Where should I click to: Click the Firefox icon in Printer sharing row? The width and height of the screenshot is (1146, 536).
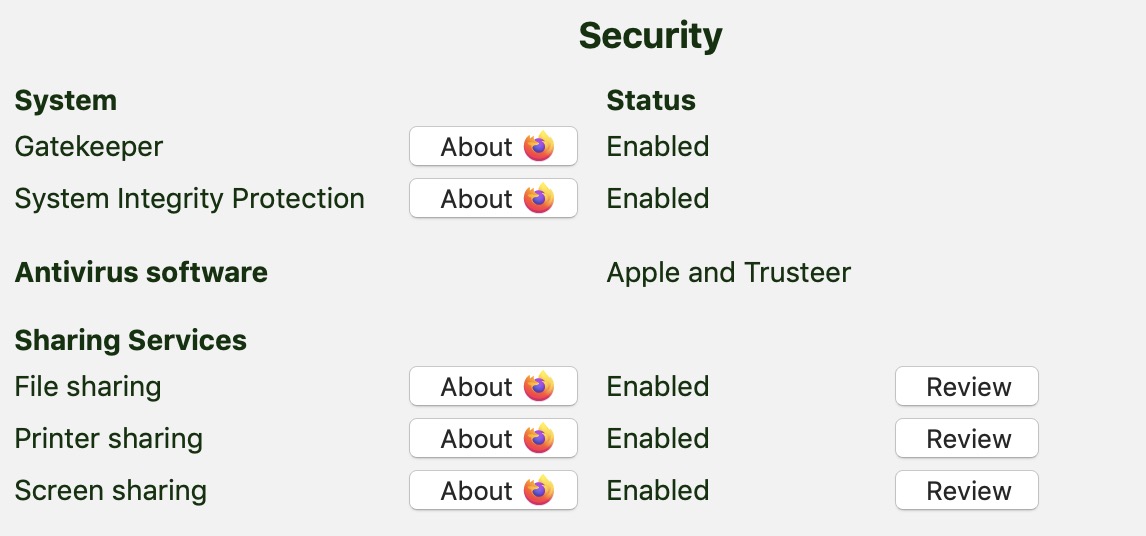539,438
